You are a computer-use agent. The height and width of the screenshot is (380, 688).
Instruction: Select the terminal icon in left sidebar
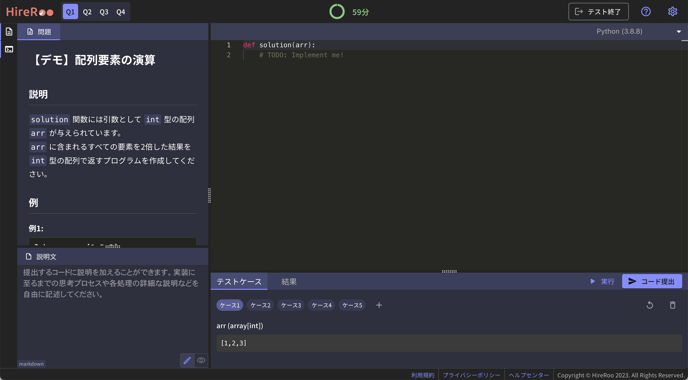pos(9,49)
